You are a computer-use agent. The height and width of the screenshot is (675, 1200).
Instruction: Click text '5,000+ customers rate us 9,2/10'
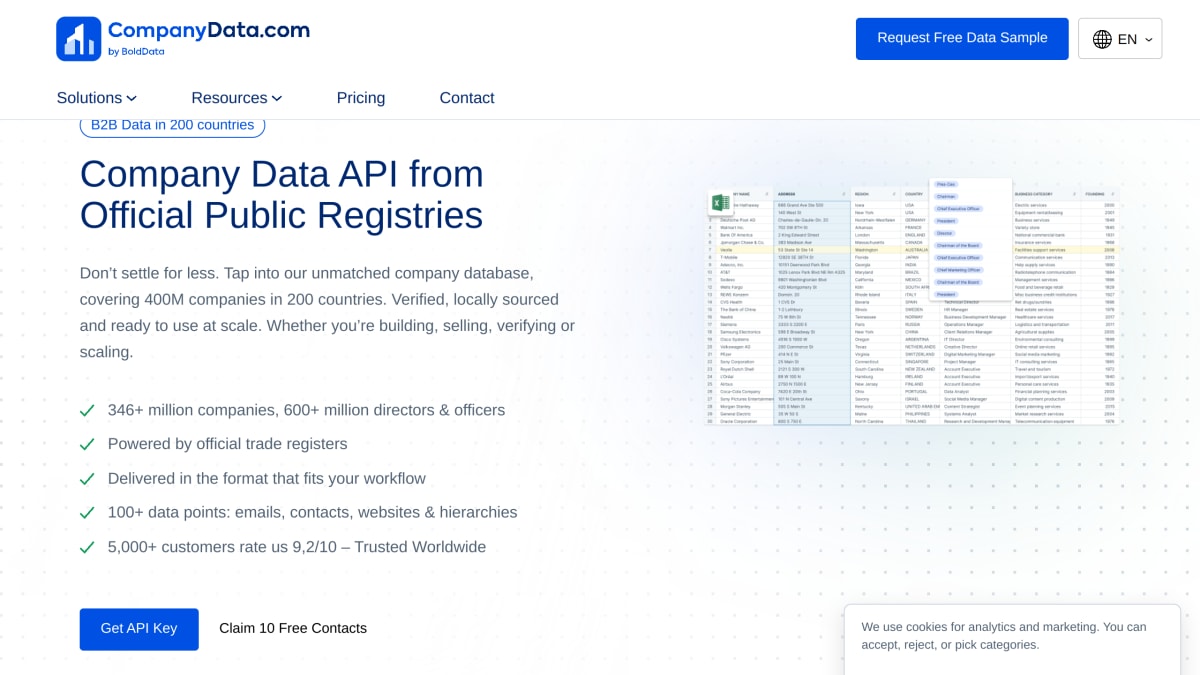coord(225,548)
